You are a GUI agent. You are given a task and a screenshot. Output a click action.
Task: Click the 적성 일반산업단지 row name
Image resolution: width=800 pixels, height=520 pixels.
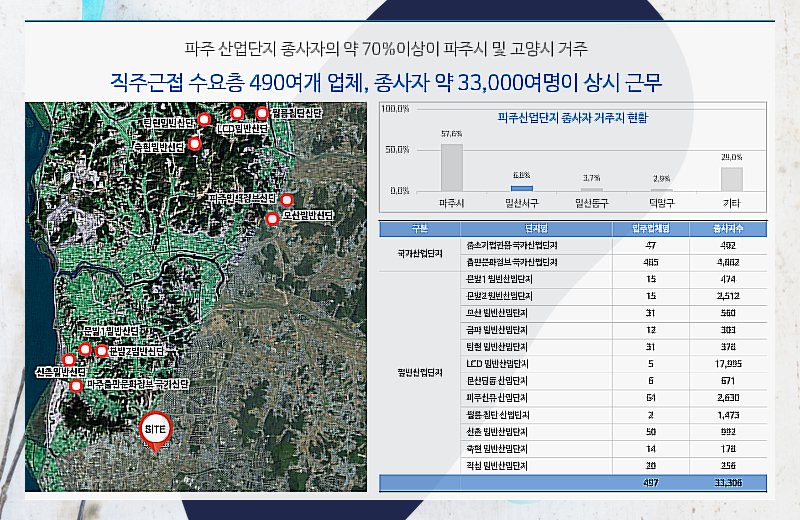tap(496, 465)
